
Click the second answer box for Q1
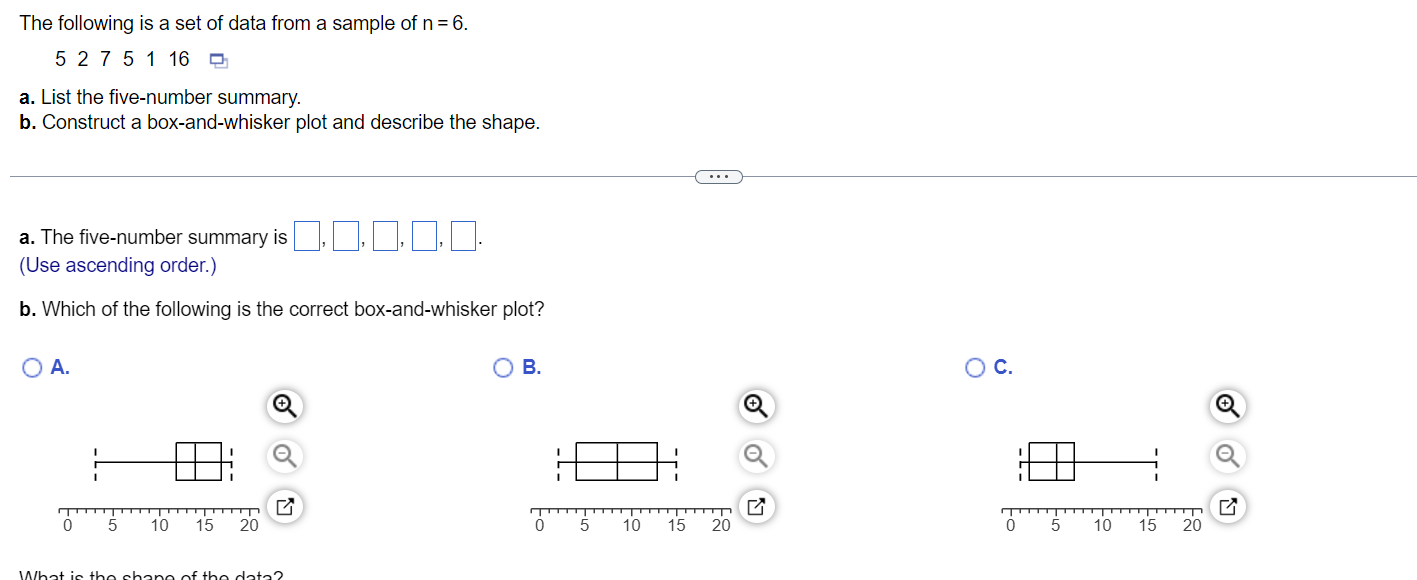(x=344, y=235)
